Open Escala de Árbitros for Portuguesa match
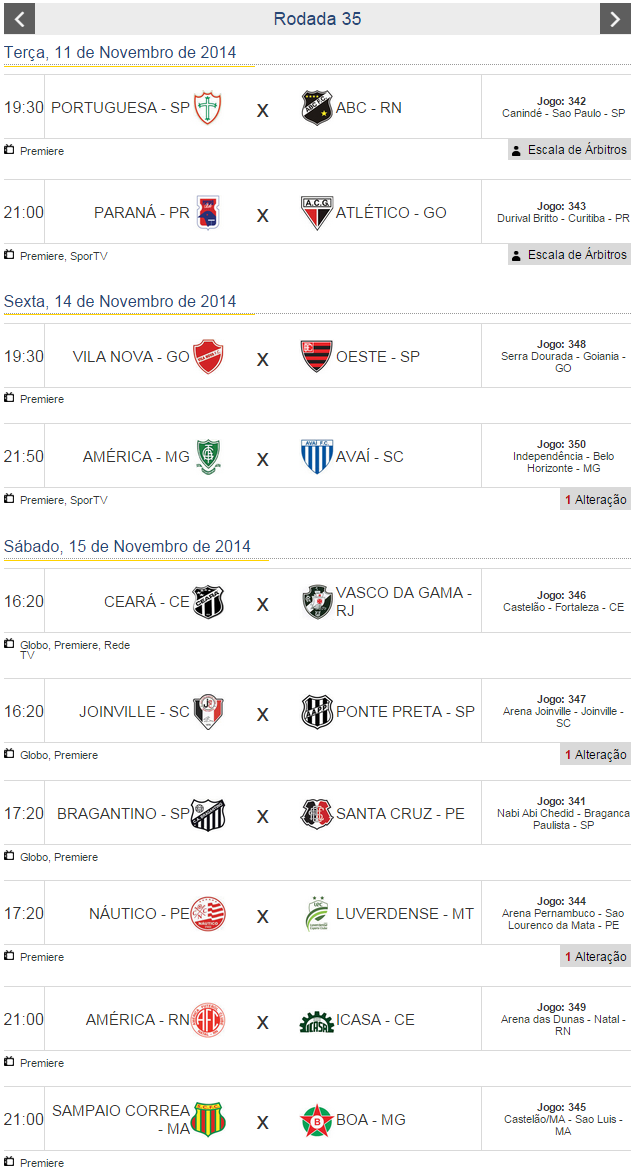This screenshot has height=1170, width=635. click(569, 150)
